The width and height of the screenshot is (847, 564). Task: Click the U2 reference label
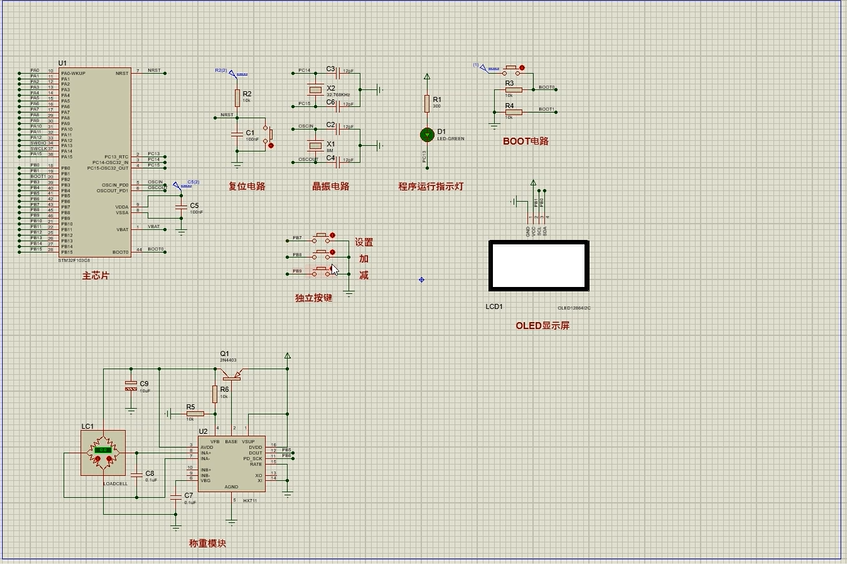203,431
